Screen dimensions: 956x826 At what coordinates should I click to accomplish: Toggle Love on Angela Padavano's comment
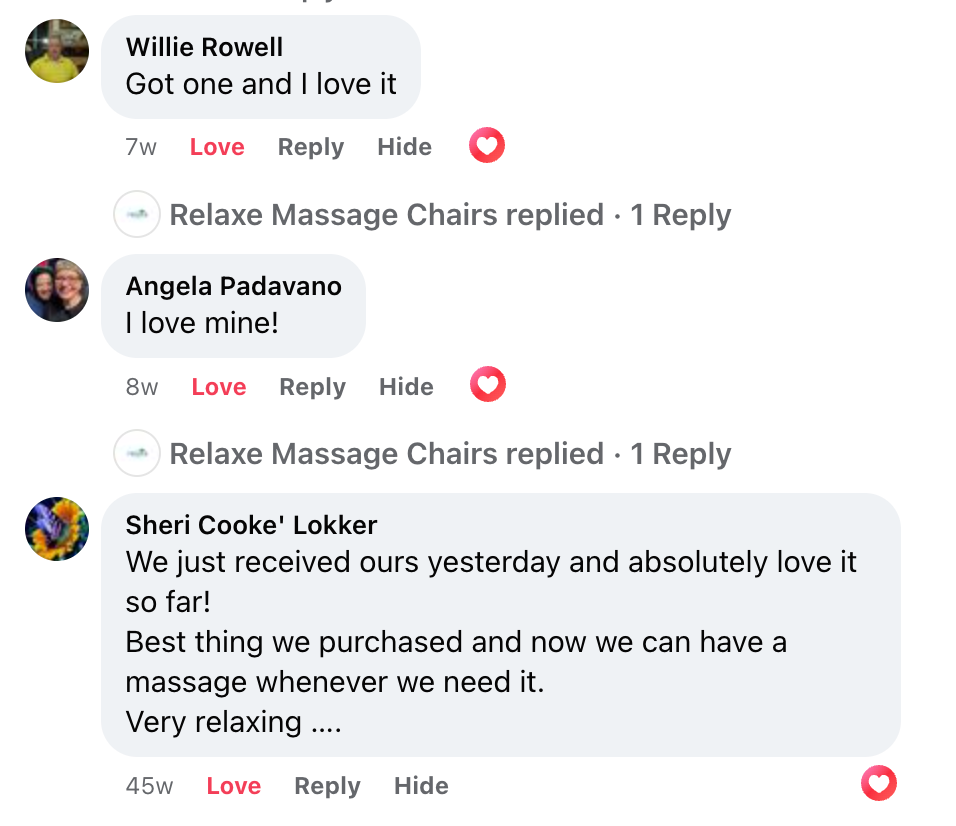coord(219,387)
